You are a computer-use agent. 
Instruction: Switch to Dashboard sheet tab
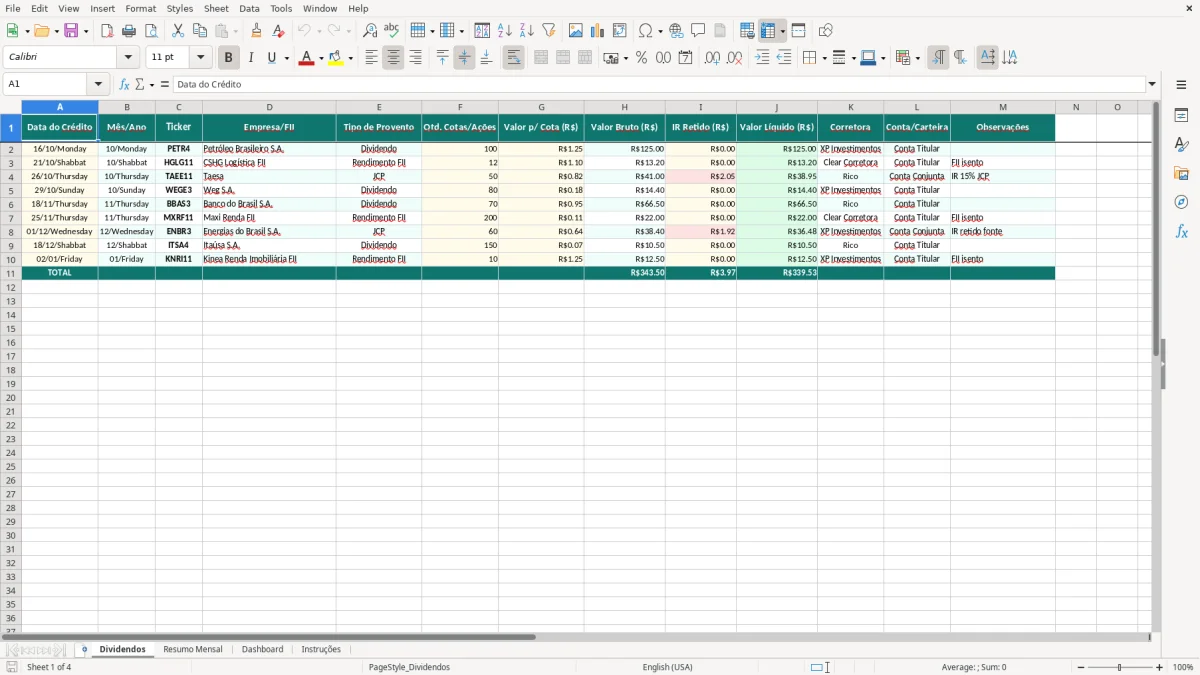262,649
